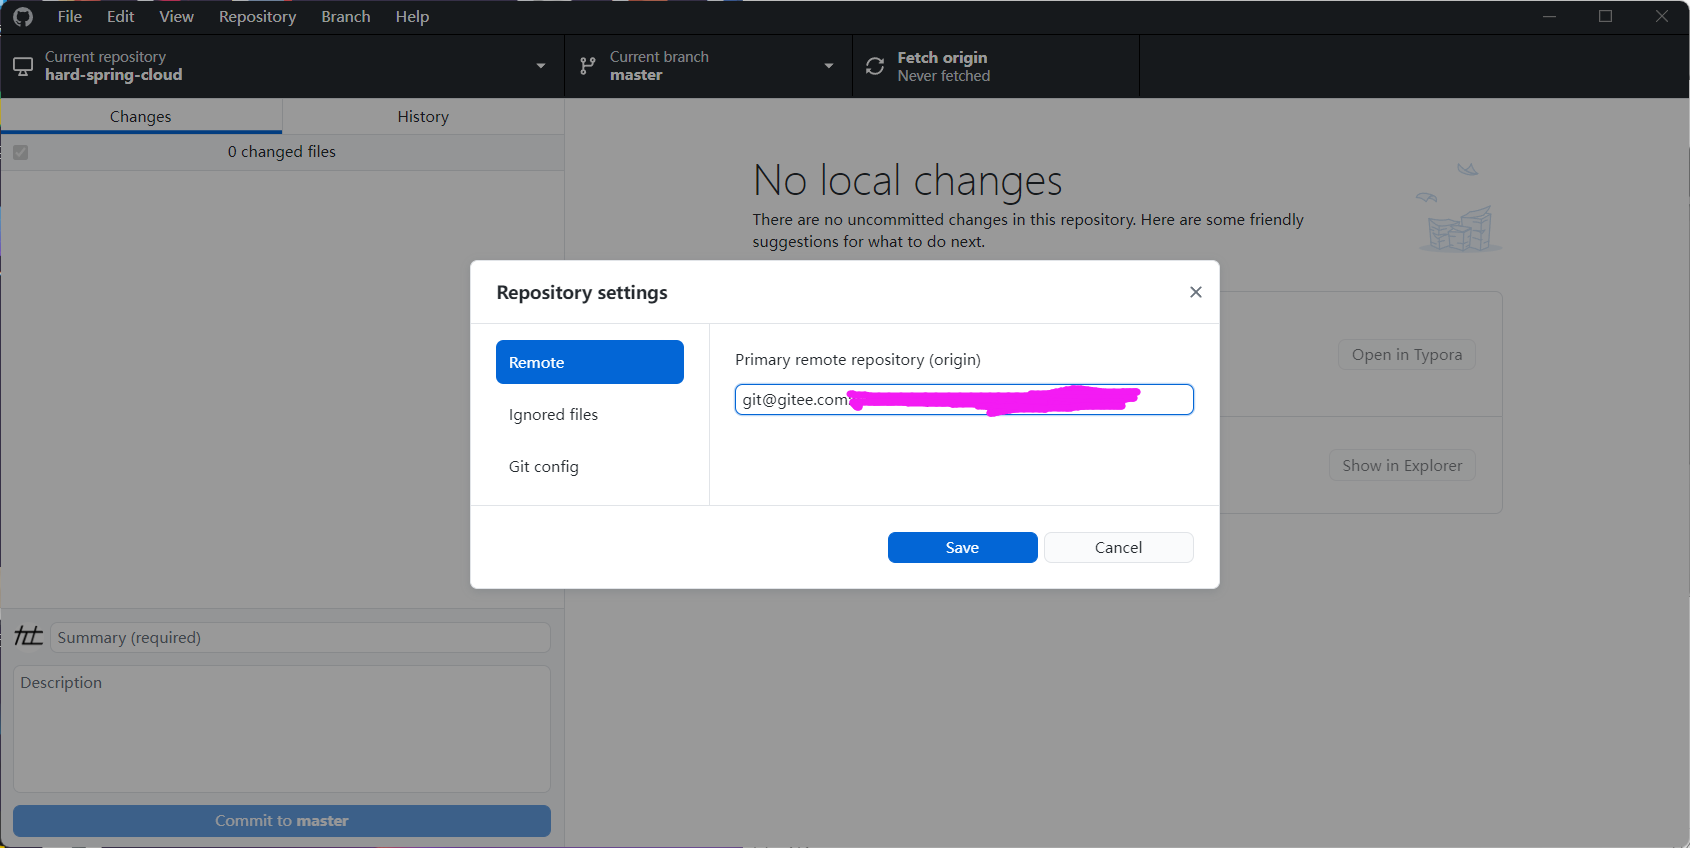The width and height of the screenshot is (1690, 848).
Task: Focus the Primary remote repository URL field
Action: tap(964, 399)
